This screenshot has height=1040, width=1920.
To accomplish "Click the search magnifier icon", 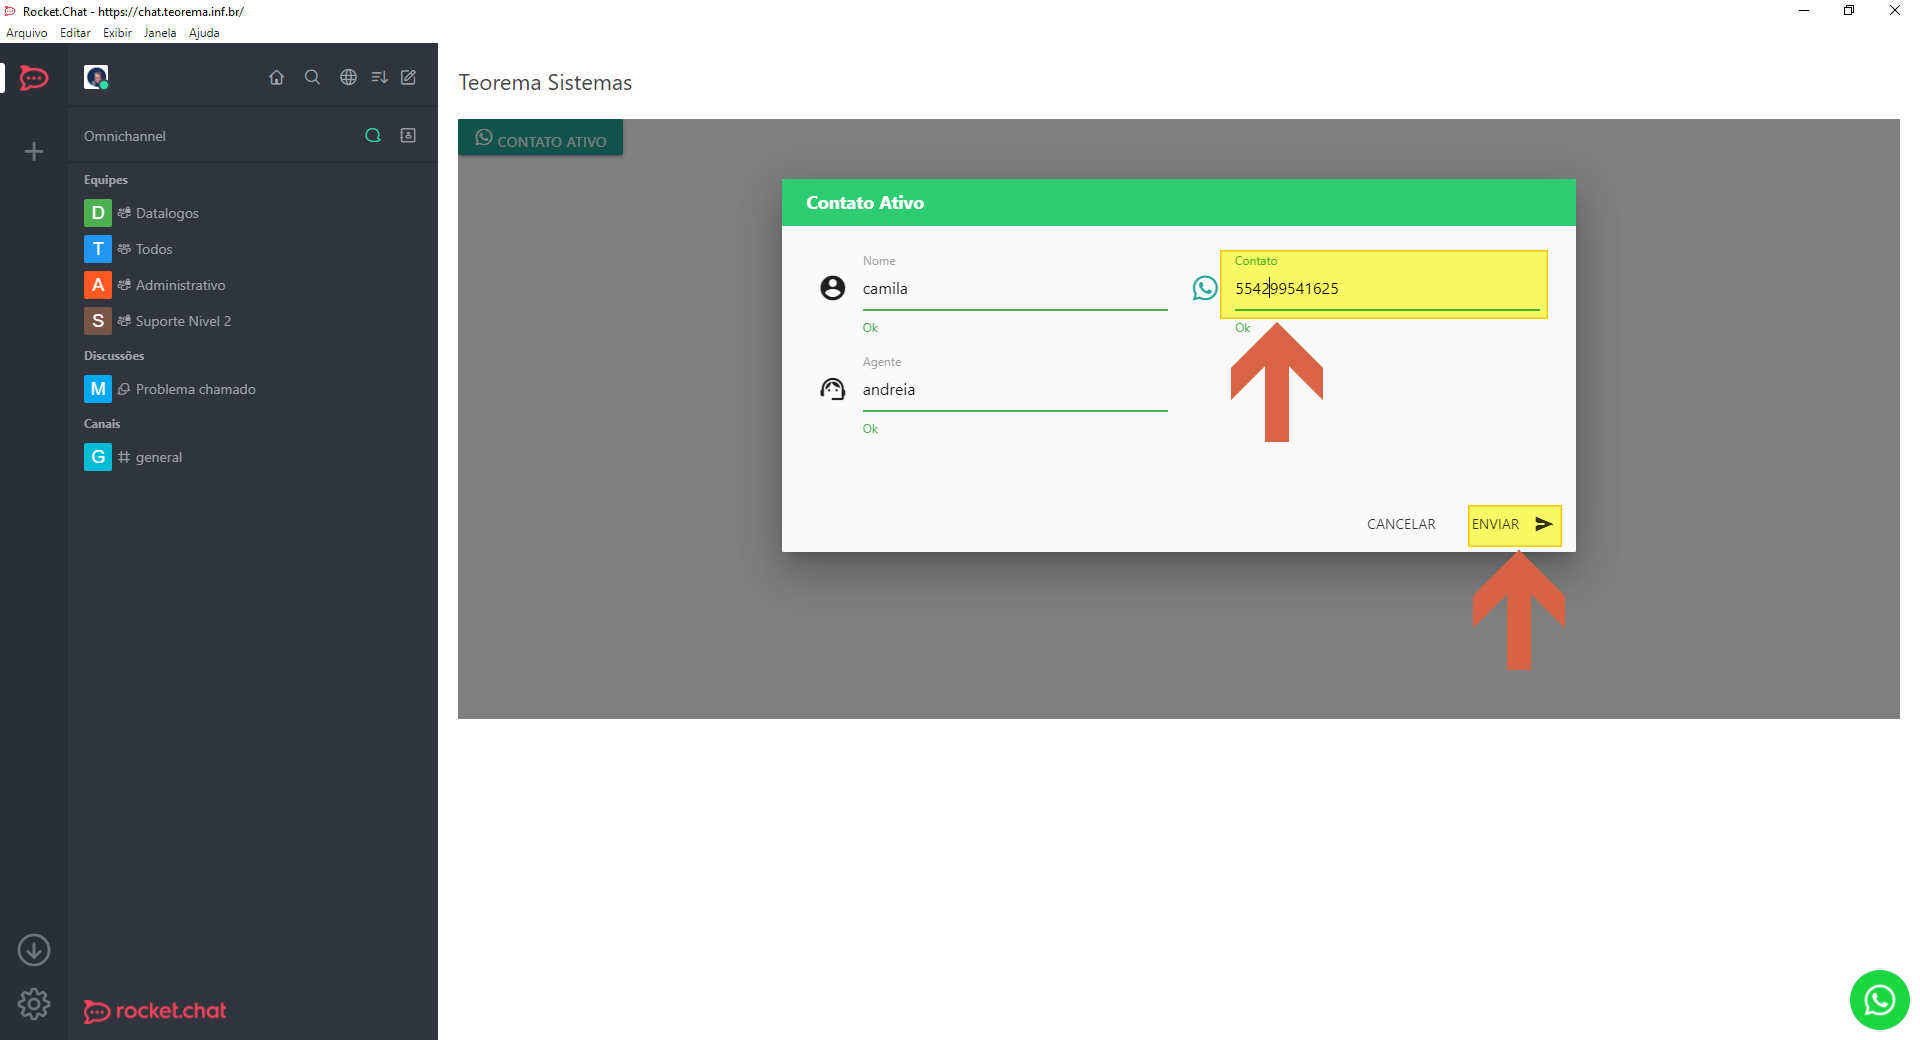I will tap(312, 77).
